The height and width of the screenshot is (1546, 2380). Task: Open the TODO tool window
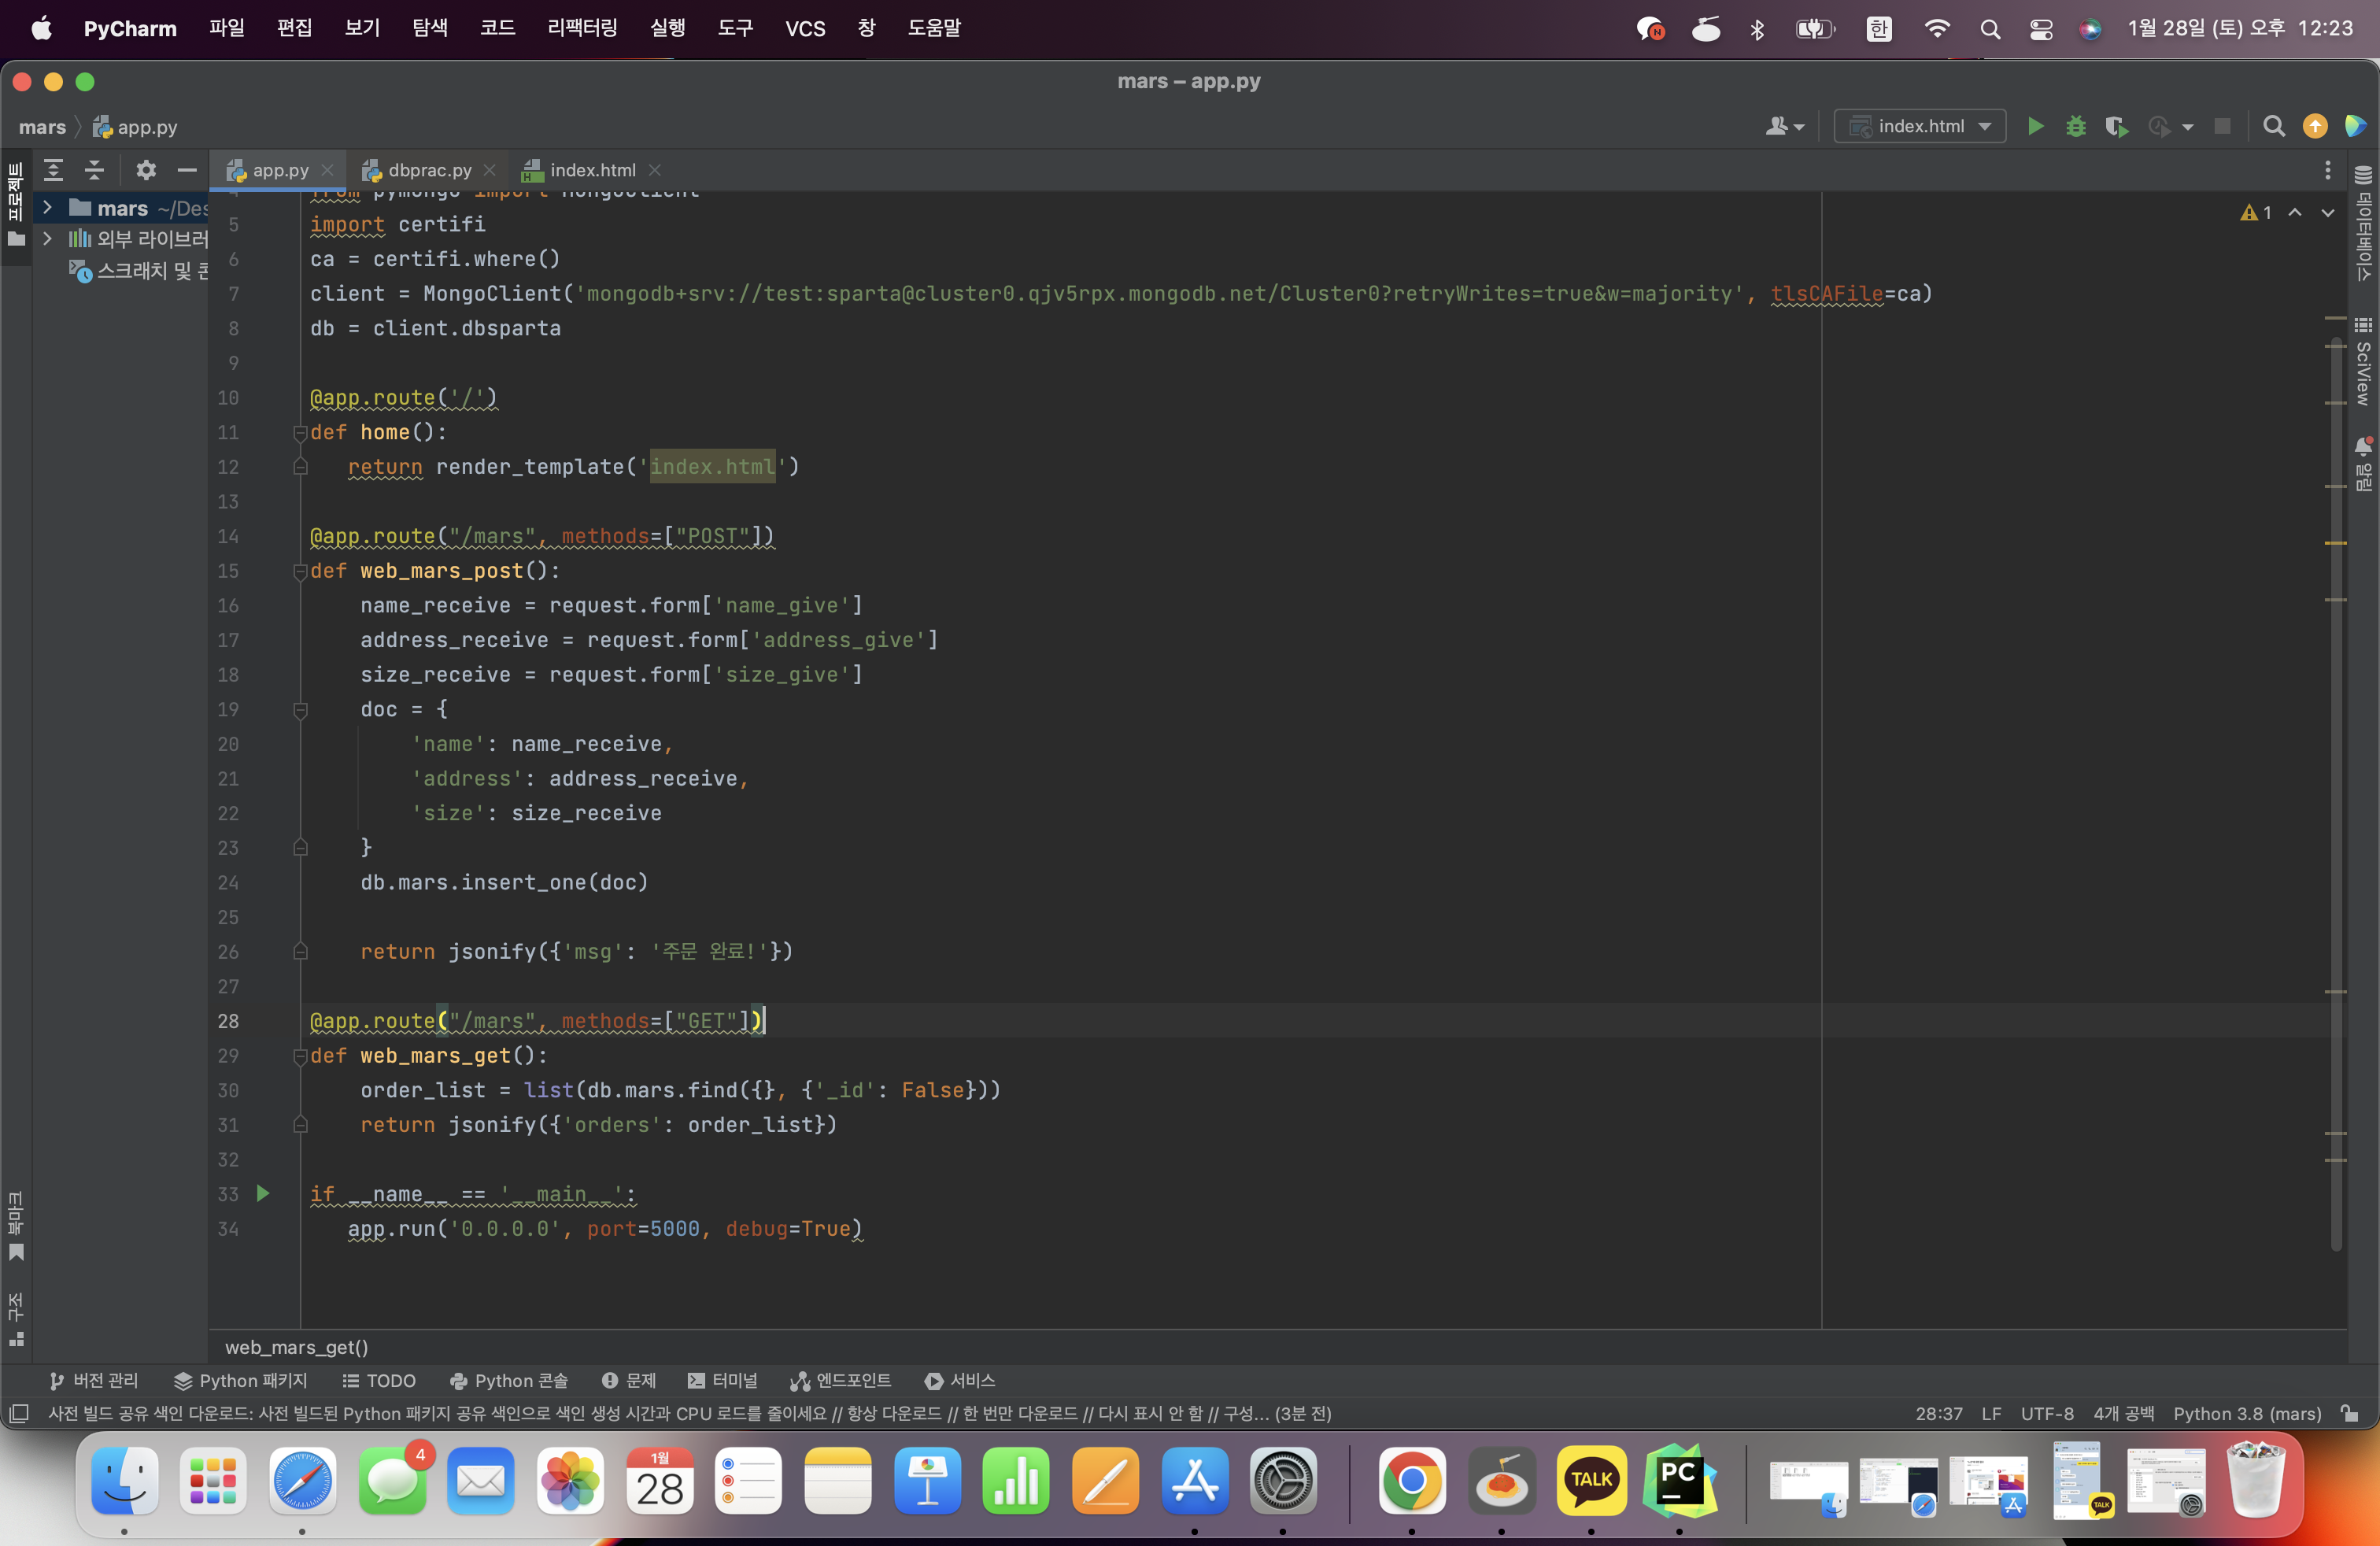coord(379,1380)
